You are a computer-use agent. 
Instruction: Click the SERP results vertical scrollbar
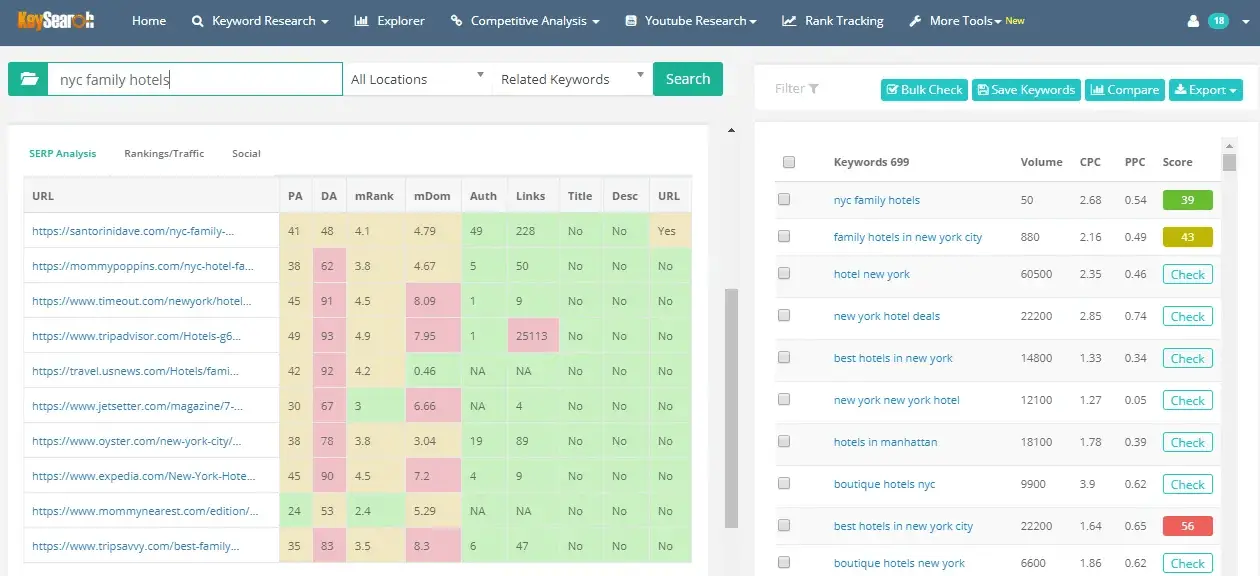[x=731, y=408]
